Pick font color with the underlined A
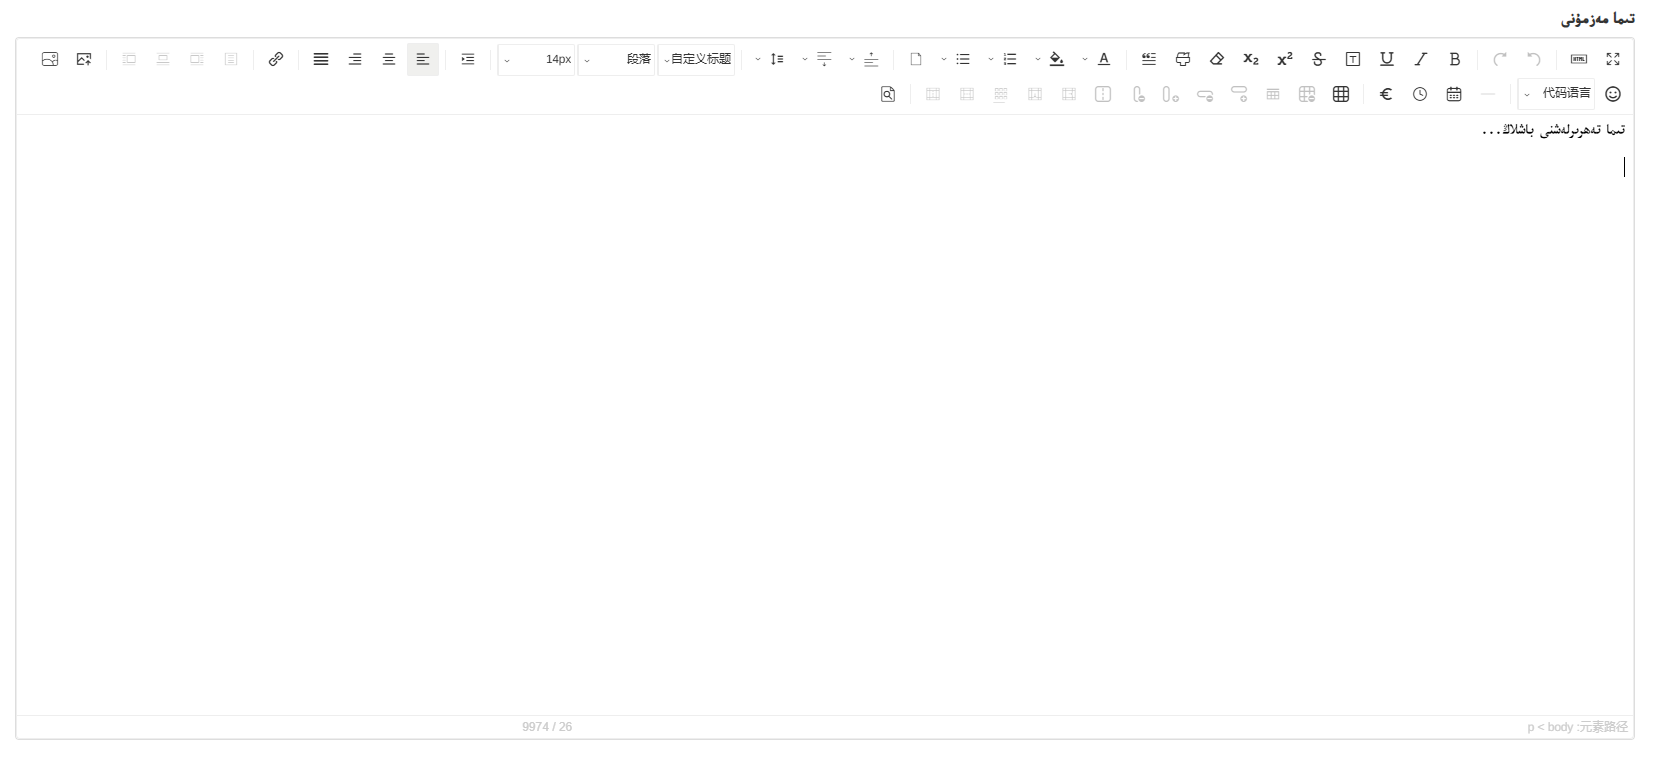The image size is (1653, 758). pyautogui.click(x=1103, y=59)
